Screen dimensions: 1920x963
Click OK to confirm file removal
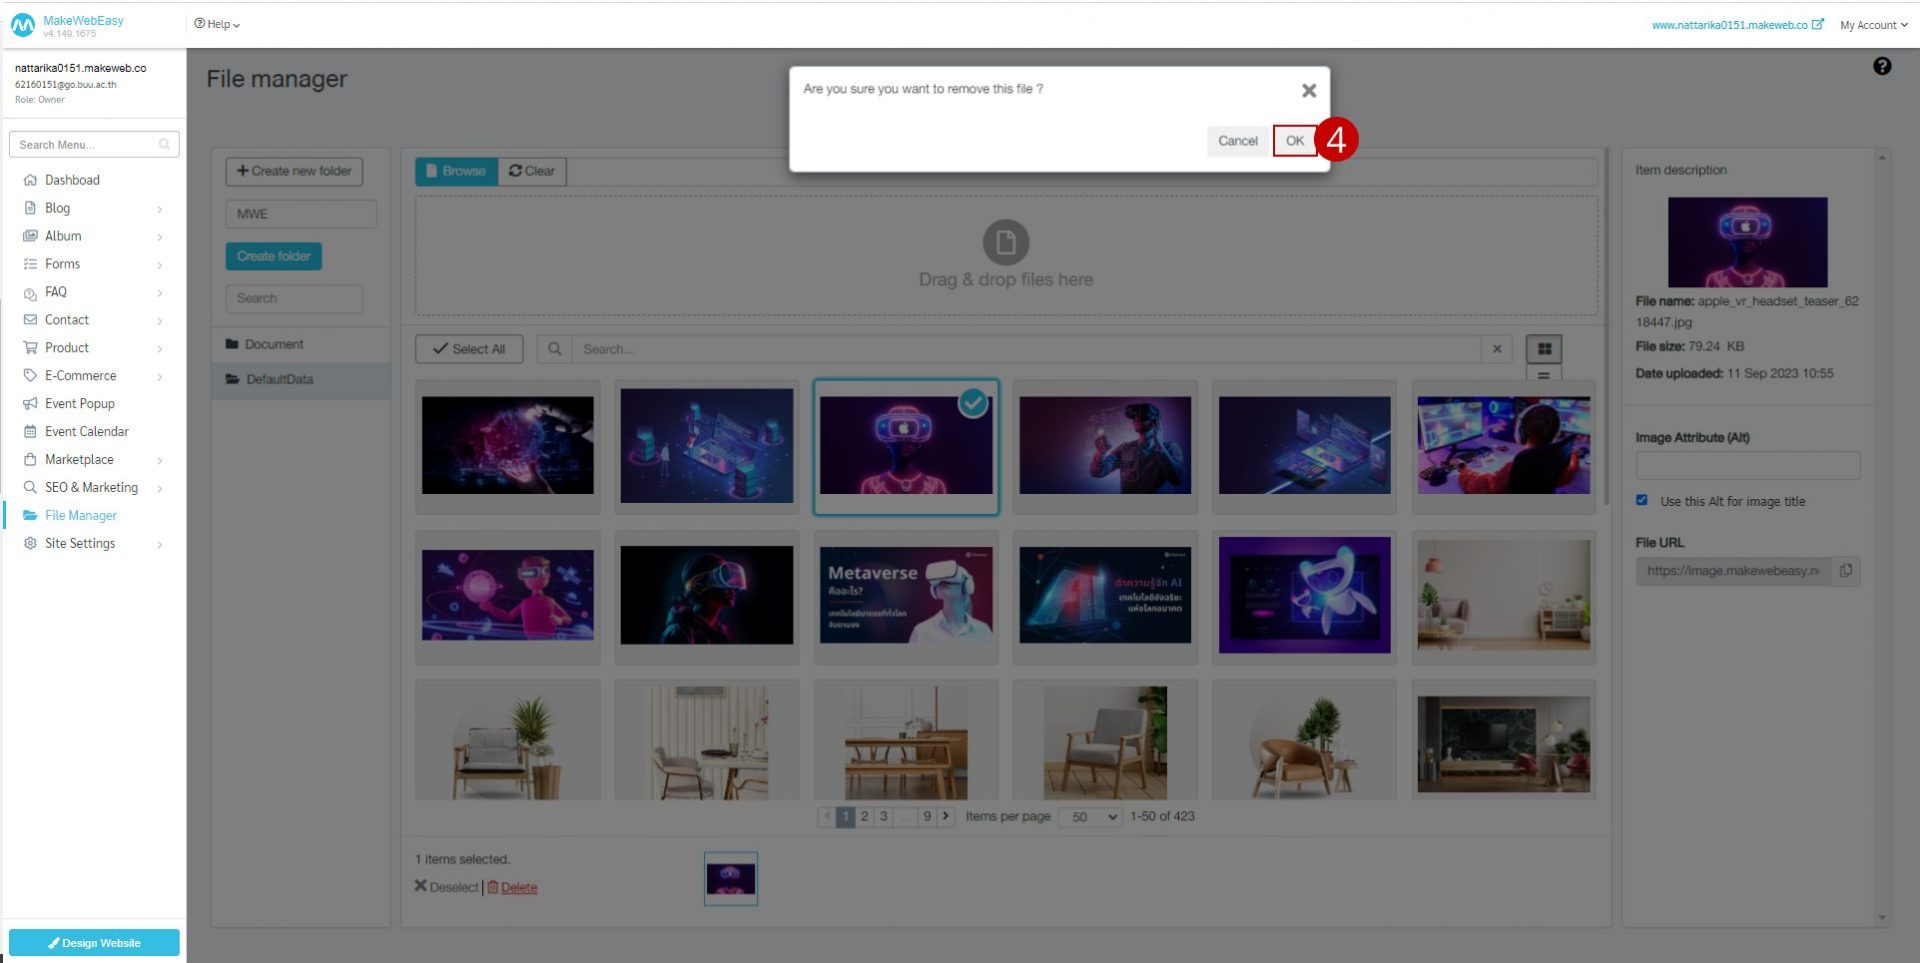[x=1295, y=141]
